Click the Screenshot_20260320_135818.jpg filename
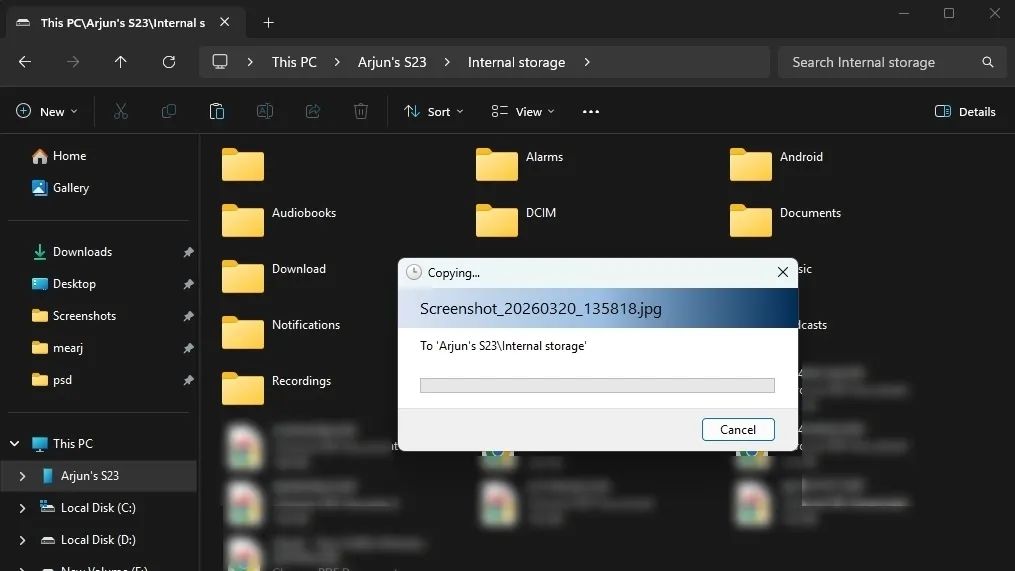Viewport: 1015px width, 571px height. point(541,309)
